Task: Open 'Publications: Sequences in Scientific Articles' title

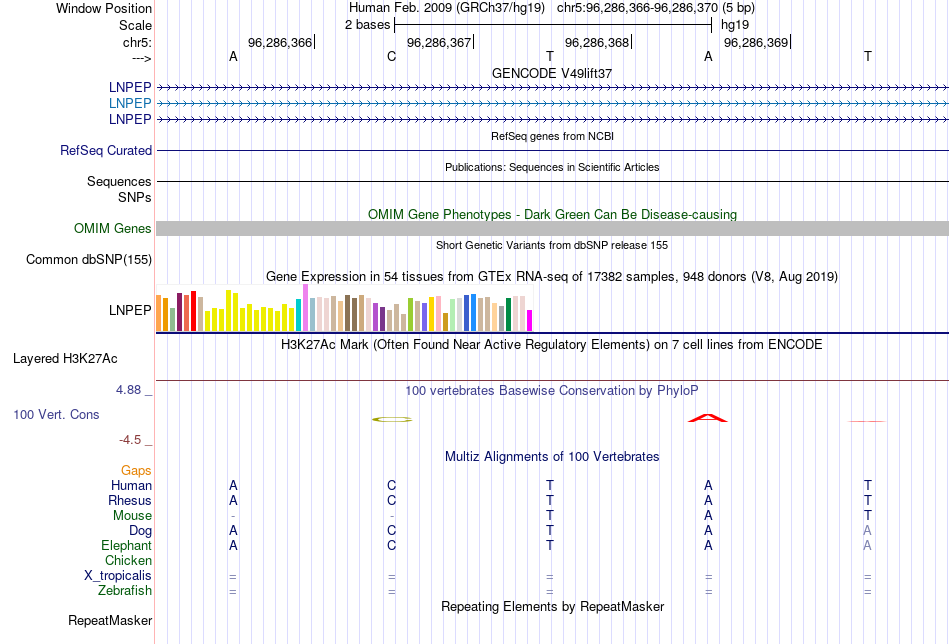Action: point(552,167)
